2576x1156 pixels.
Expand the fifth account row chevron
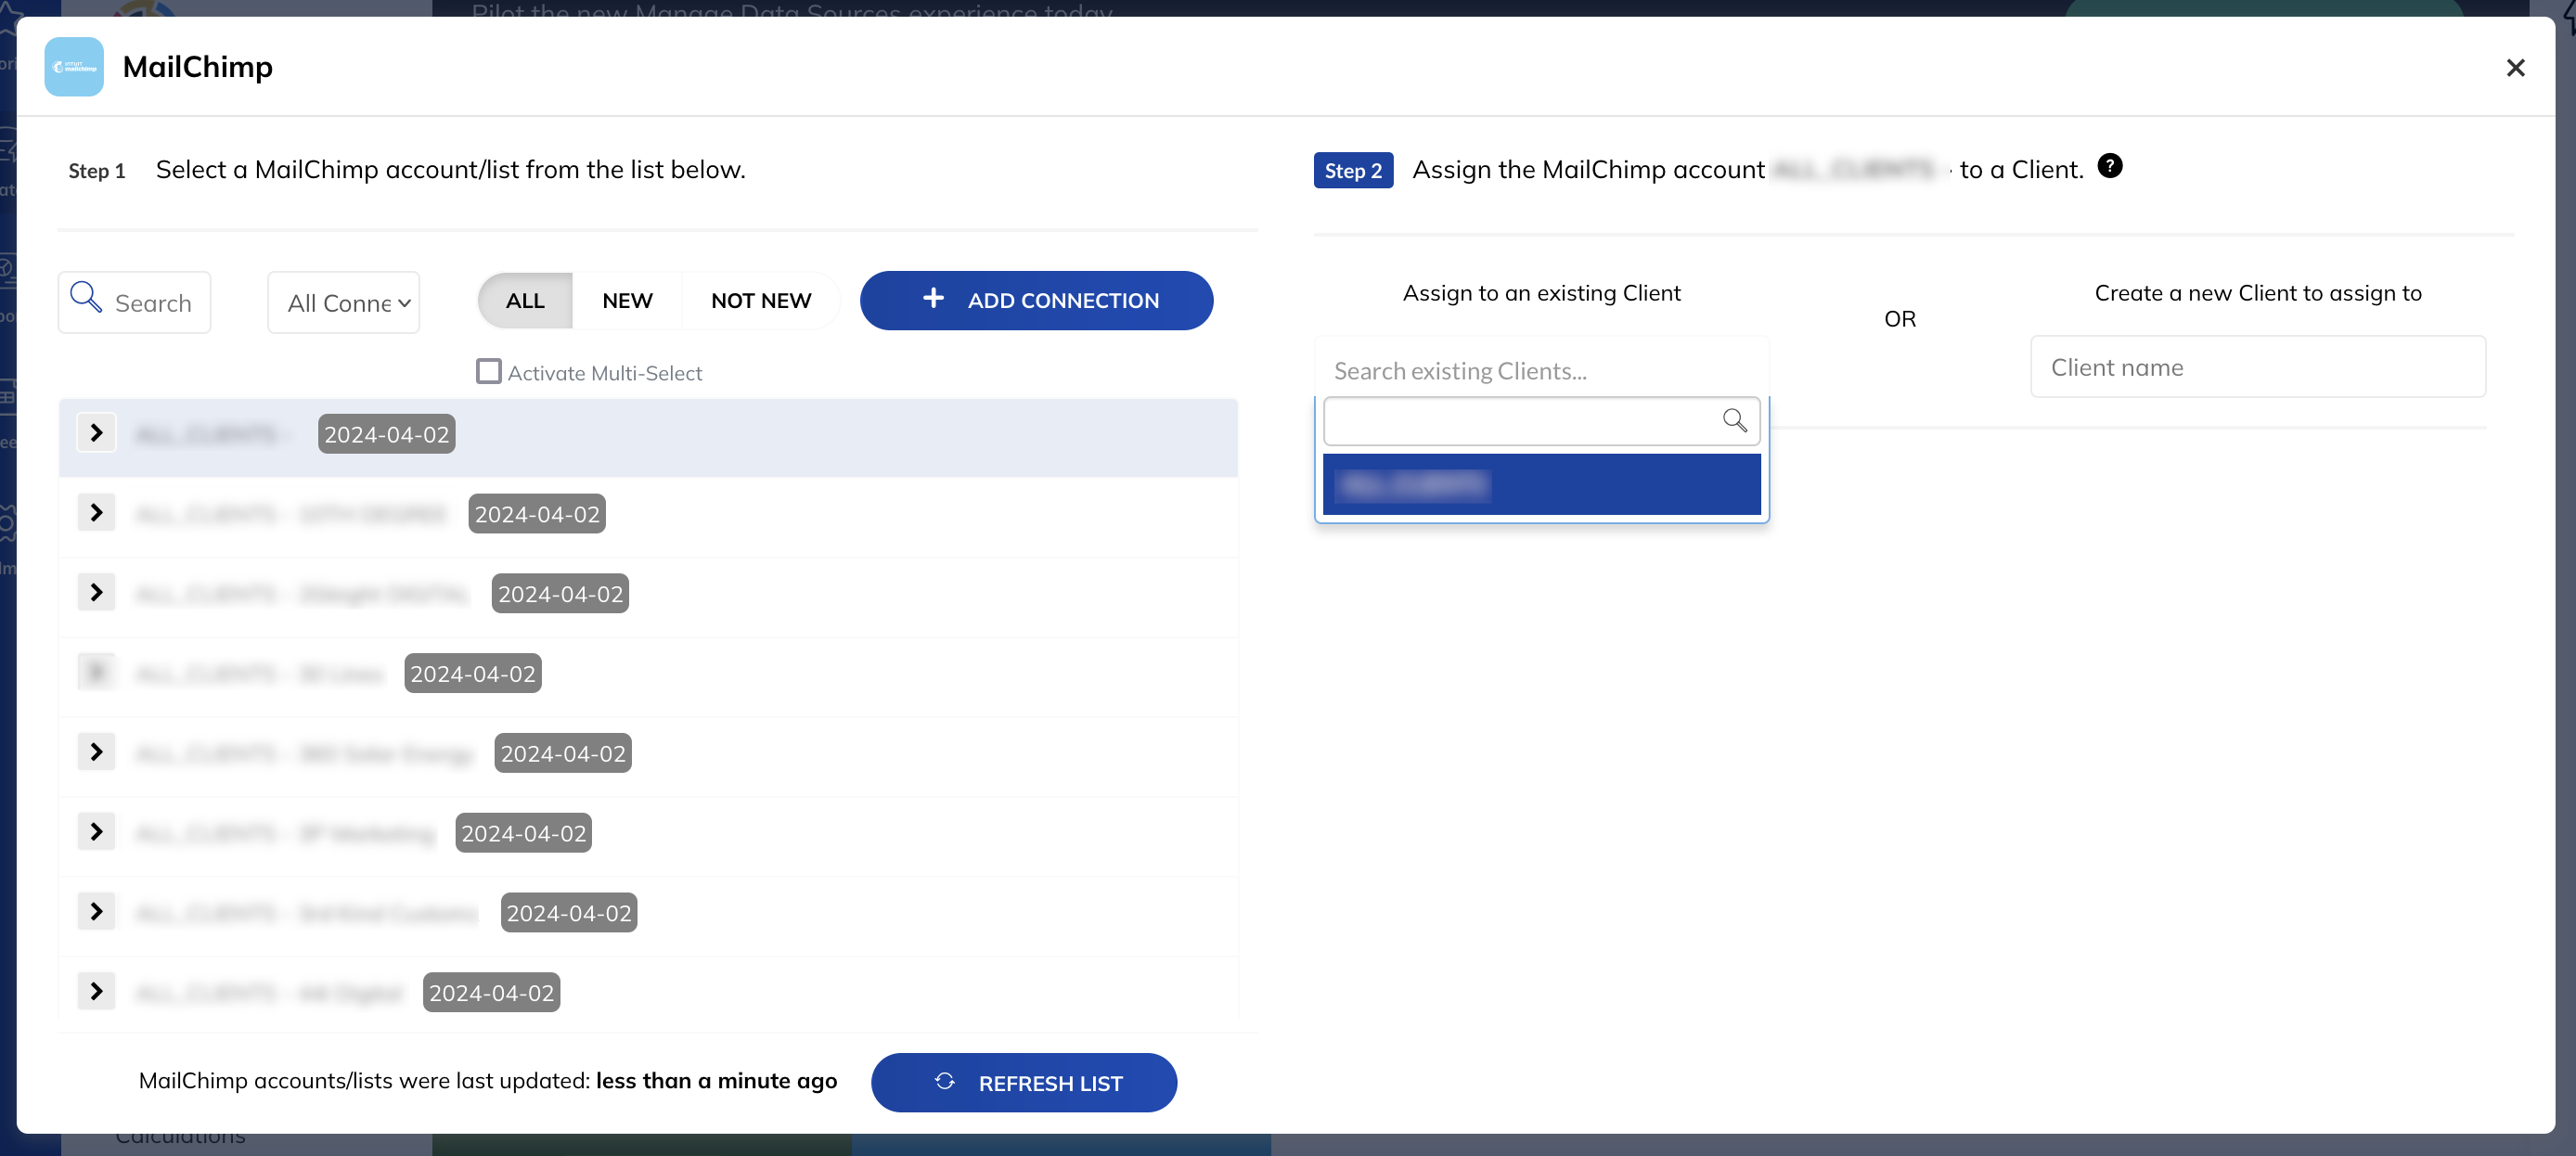click(x=97, y=752)
